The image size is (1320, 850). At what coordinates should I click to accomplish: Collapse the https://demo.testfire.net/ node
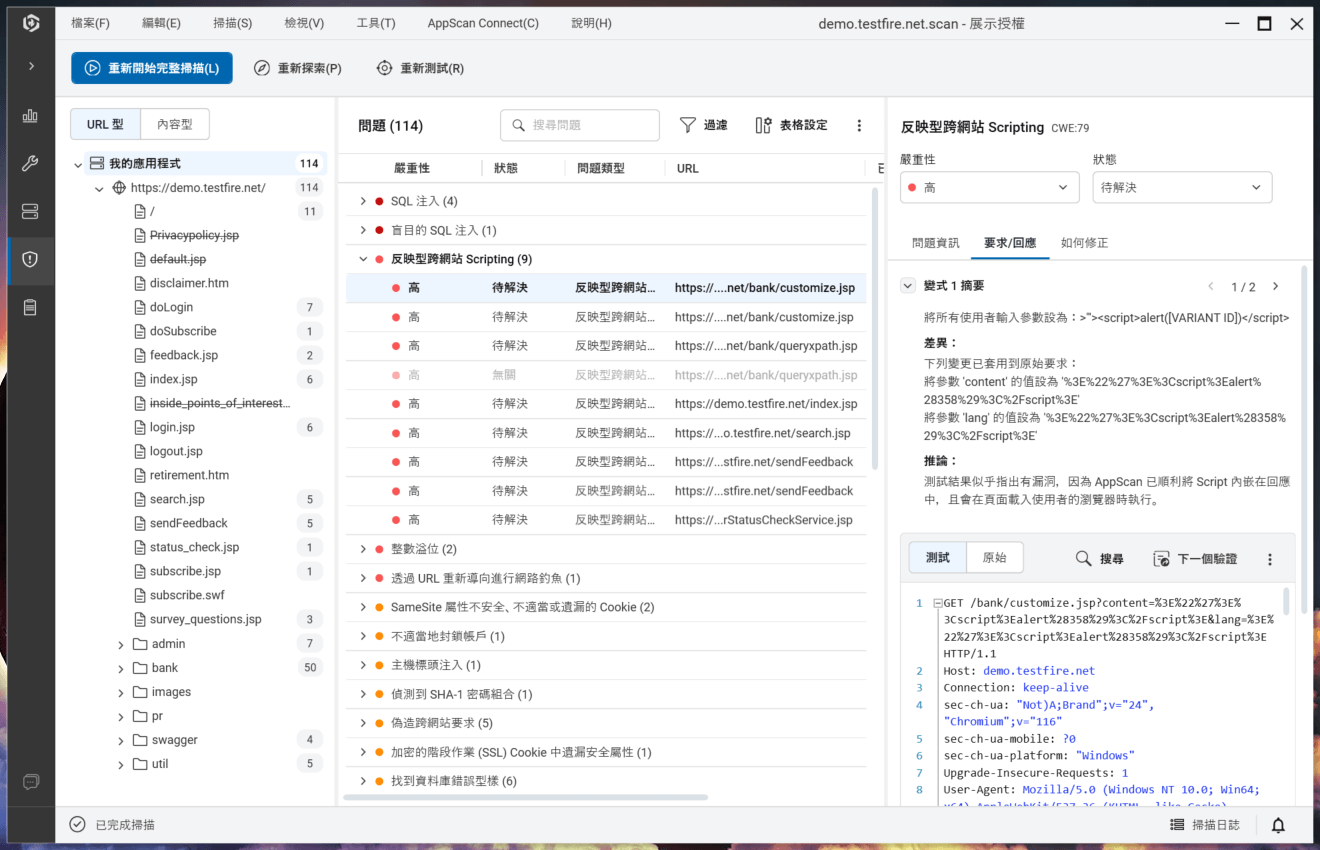click(99, 188)
